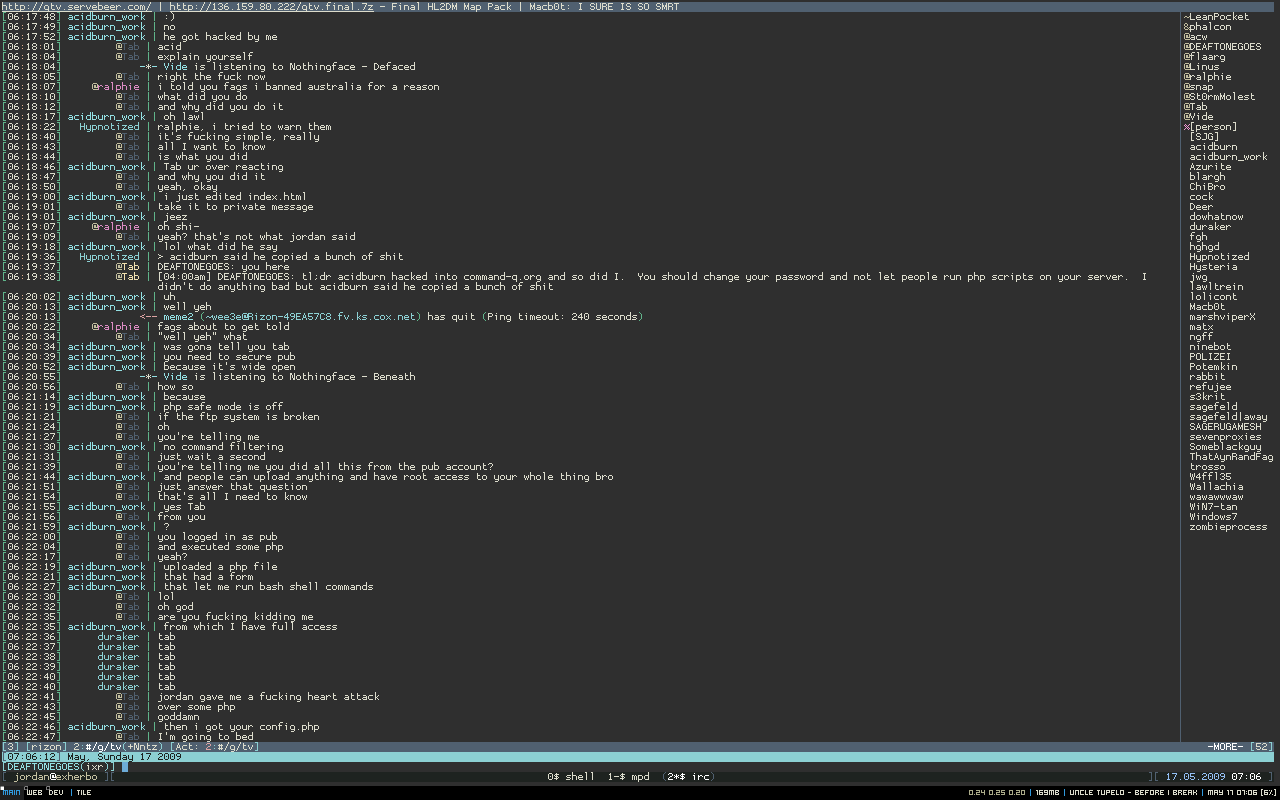This screenshot has width=1280, height=800.
Task: Select blargh in the nick list
Action: point(1207,177)
